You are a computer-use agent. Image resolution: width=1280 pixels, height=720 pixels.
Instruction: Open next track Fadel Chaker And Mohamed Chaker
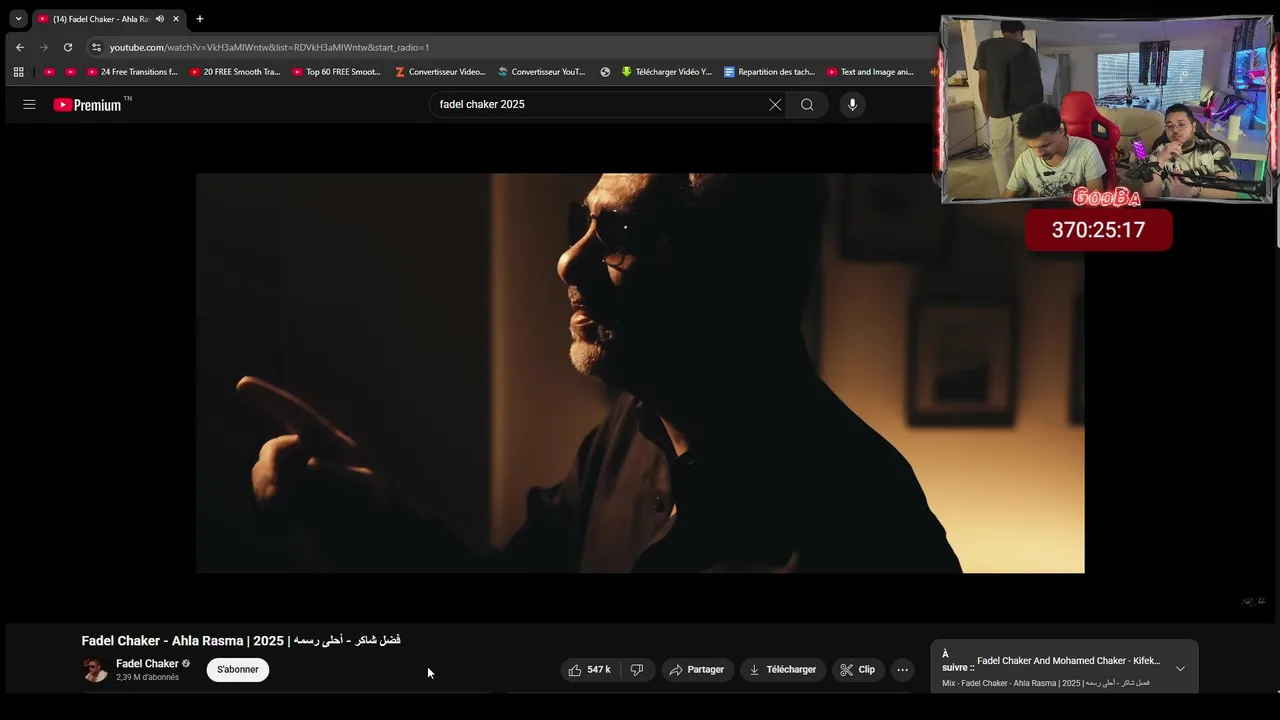(x=1068, y=661)
